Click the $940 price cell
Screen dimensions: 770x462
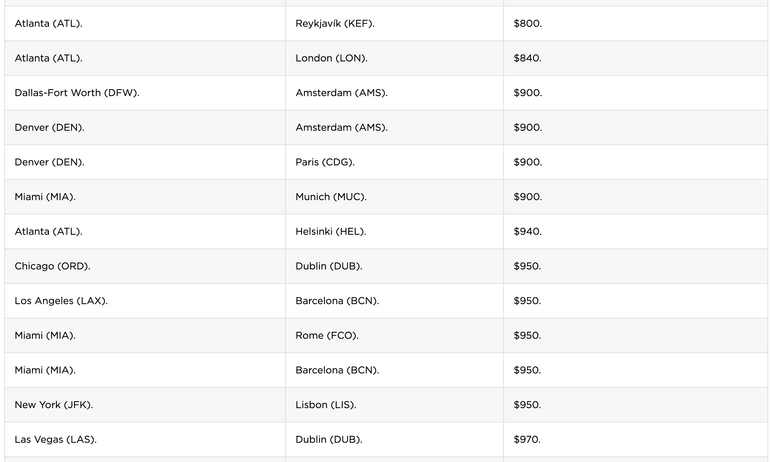527,232
